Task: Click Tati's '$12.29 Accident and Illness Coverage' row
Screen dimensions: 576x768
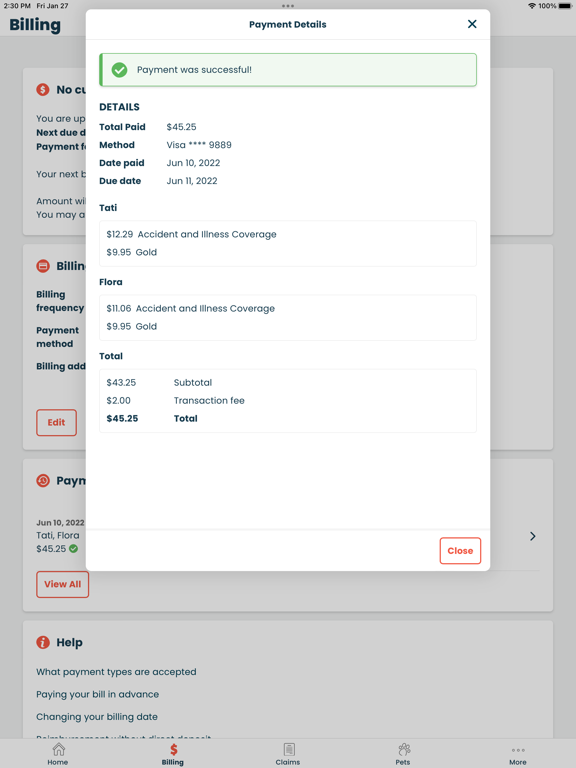Action: coord(192,235)
